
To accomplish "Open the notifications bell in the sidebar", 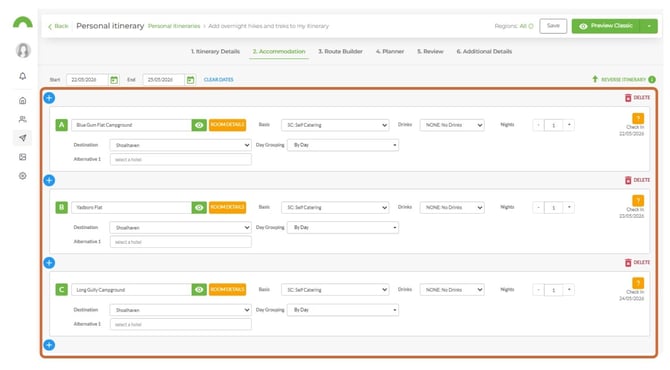I will (23, 76).
